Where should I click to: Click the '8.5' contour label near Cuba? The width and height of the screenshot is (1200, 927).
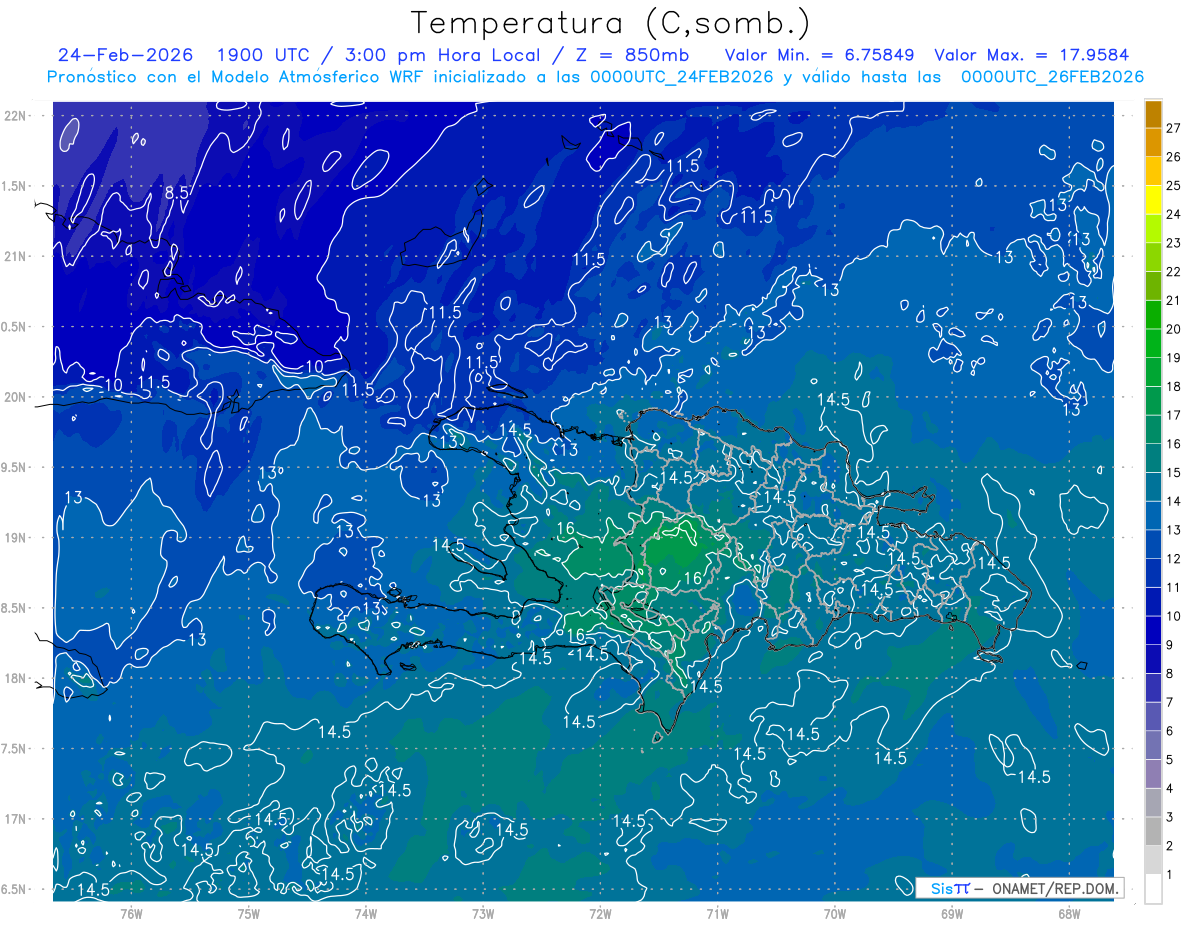(176, 193)
